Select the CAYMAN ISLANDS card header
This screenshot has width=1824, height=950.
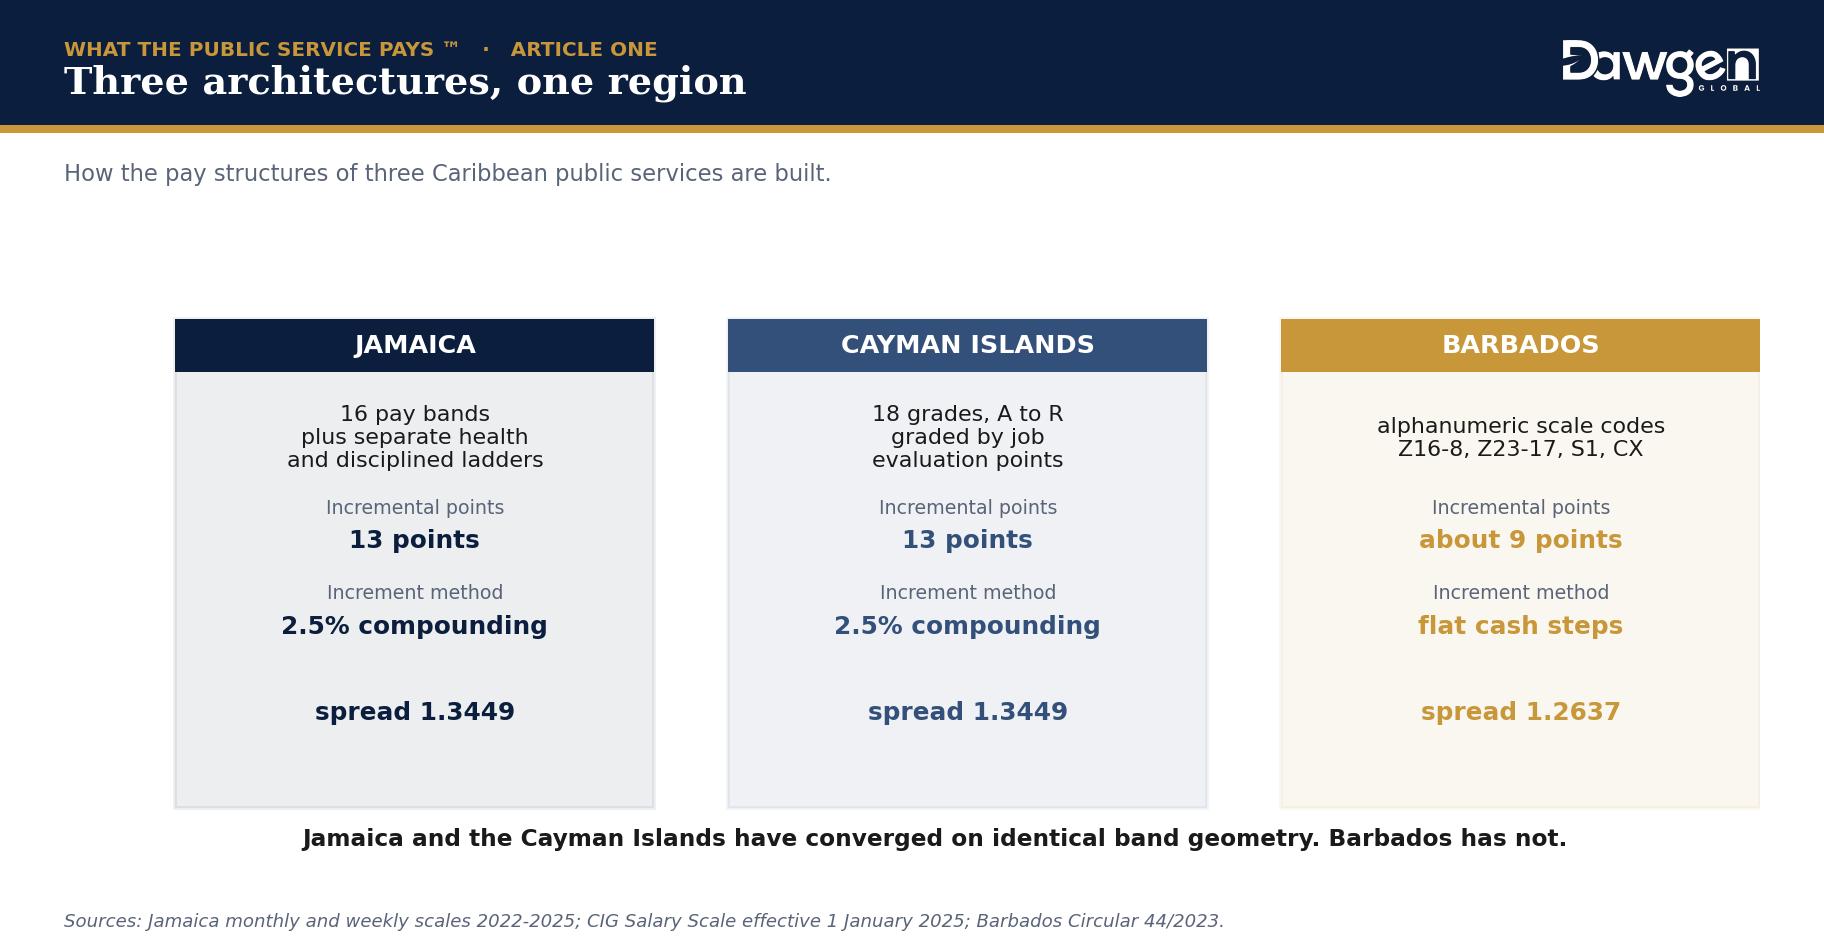[x=967, y=345]
